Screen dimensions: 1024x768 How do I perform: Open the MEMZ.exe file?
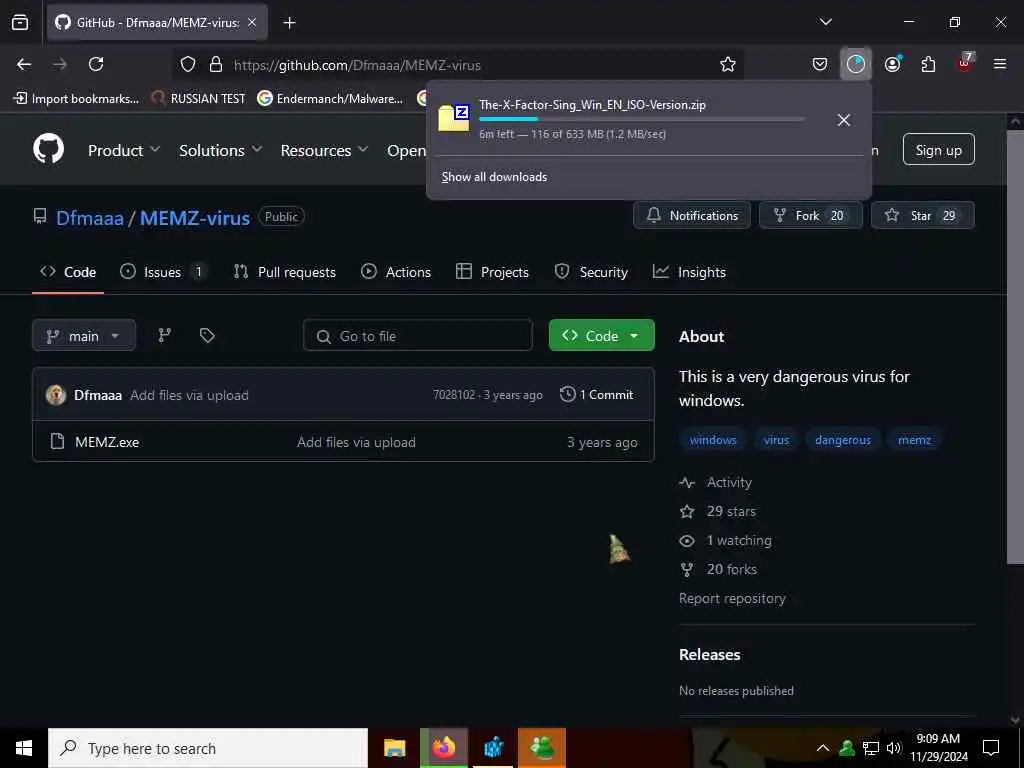click(107, 442)
